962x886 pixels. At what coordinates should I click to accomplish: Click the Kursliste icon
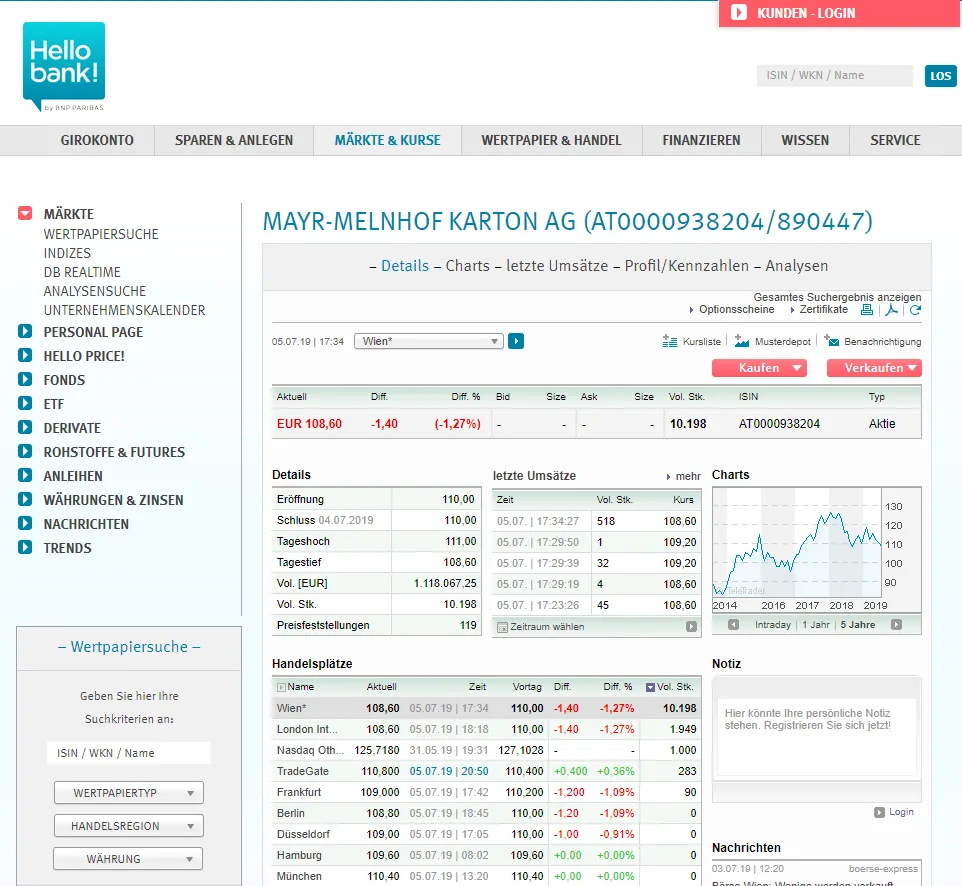[x=669, y=341]
